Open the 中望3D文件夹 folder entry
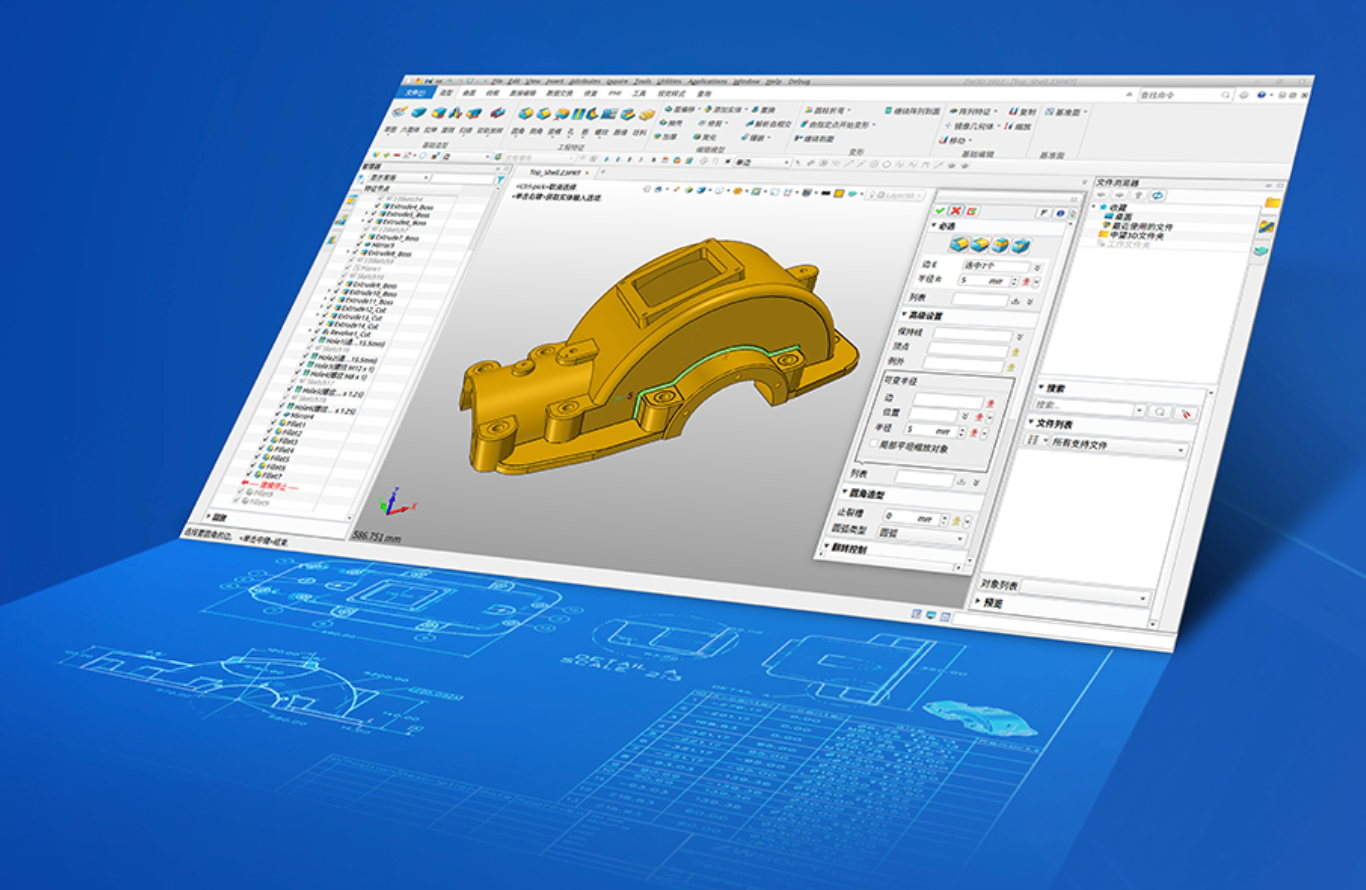 tap(1135, 236)
